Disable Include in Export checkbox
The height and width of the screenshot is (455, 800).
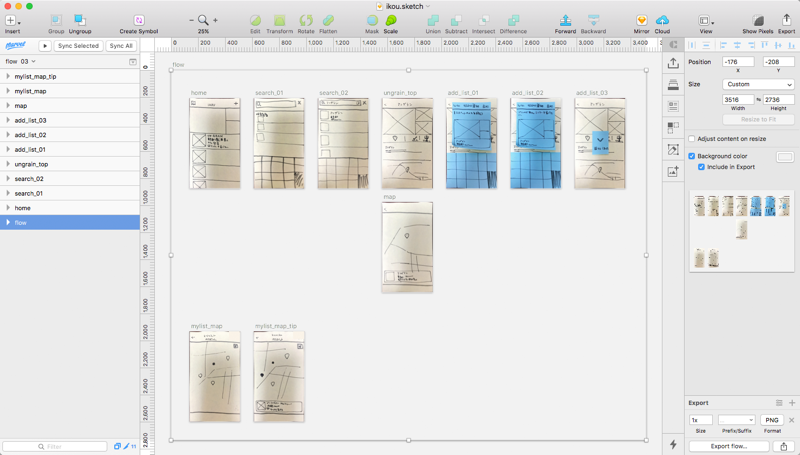tap(701, 167)
